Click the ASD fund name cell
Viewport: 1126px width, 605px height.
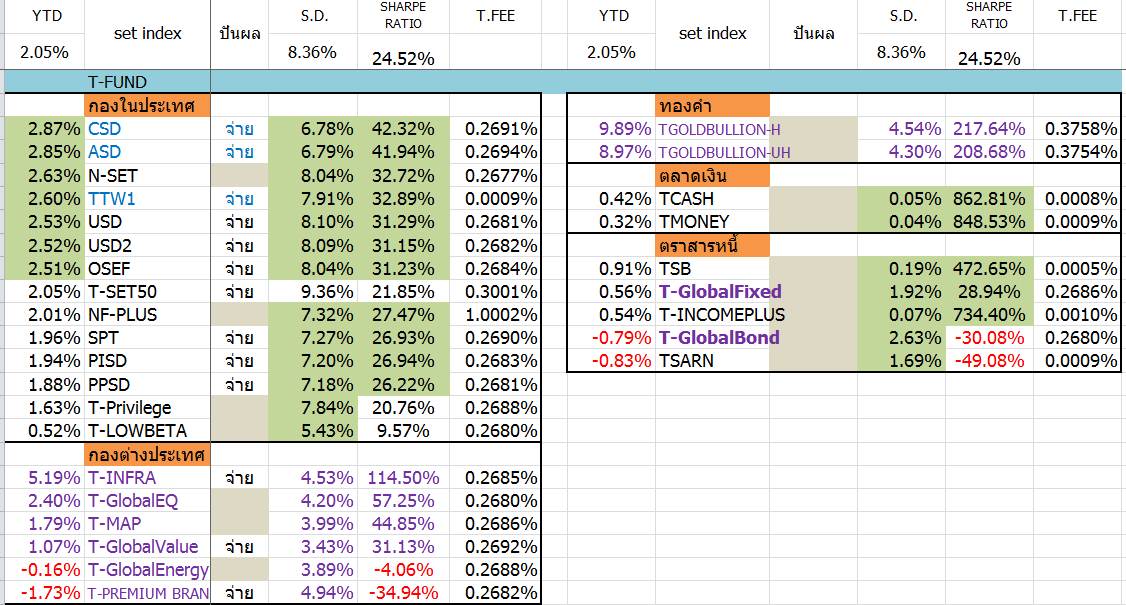tap(147, 152)
